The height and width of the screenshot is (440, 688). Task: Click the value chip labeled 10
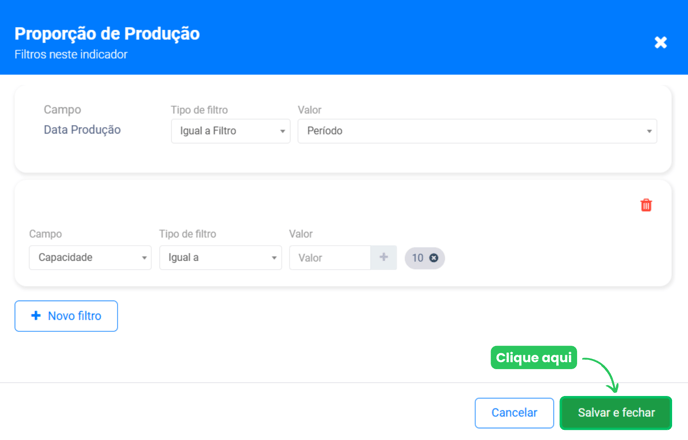(424, 258)
